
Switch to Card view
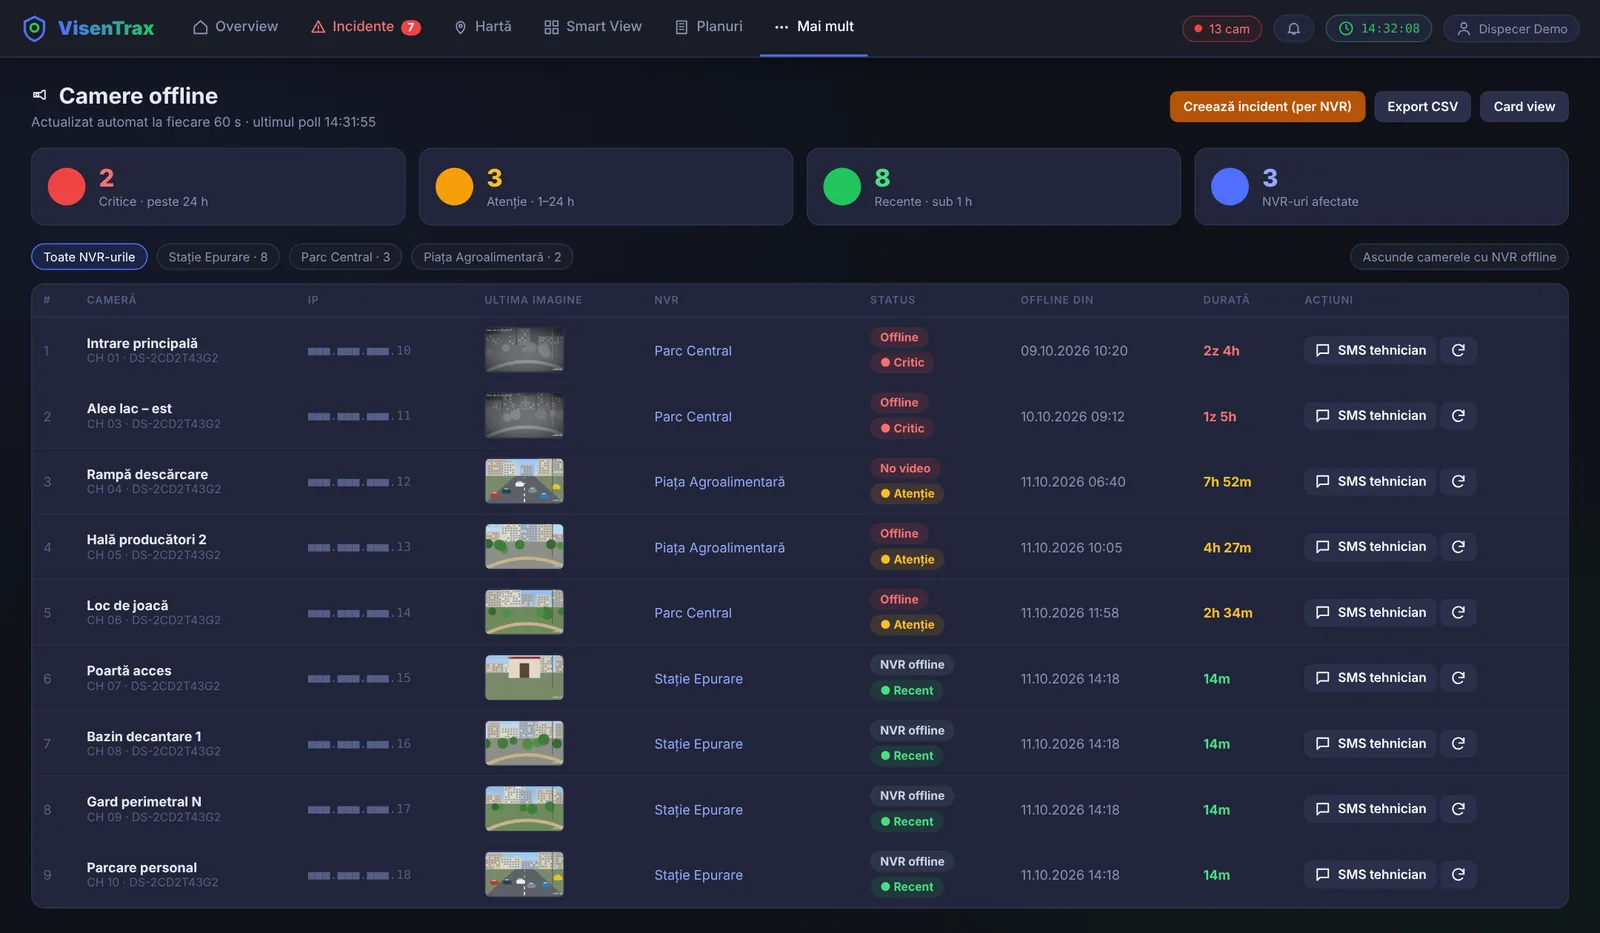1524,107
